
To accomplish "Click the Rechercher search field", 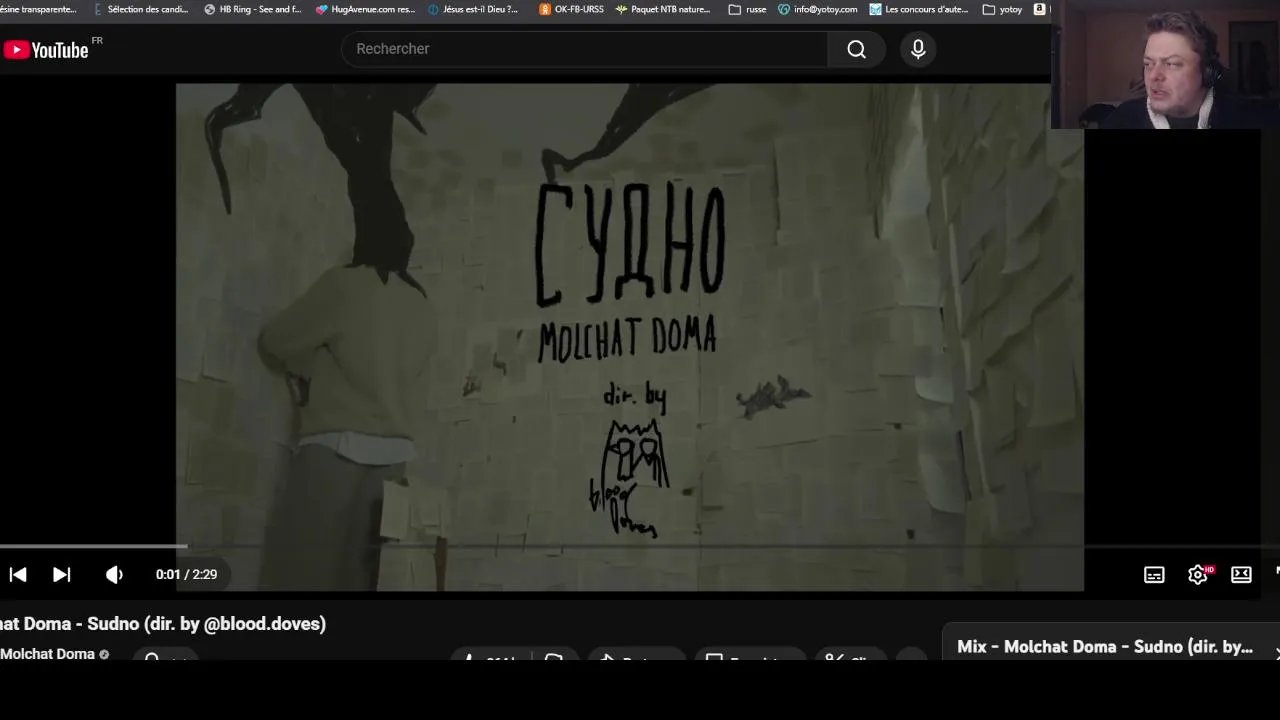I will (x=584, y=49).
